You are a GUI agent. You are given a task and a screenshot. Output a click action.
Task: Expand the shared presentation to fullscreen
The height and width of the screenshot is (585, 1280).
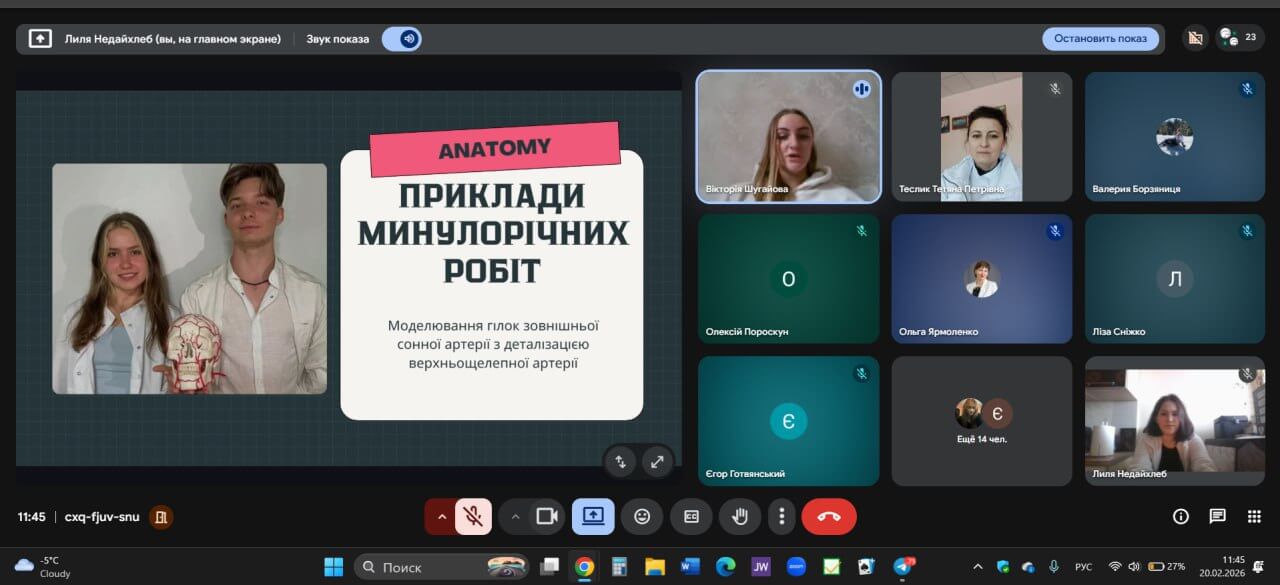[x=657, y=461]
